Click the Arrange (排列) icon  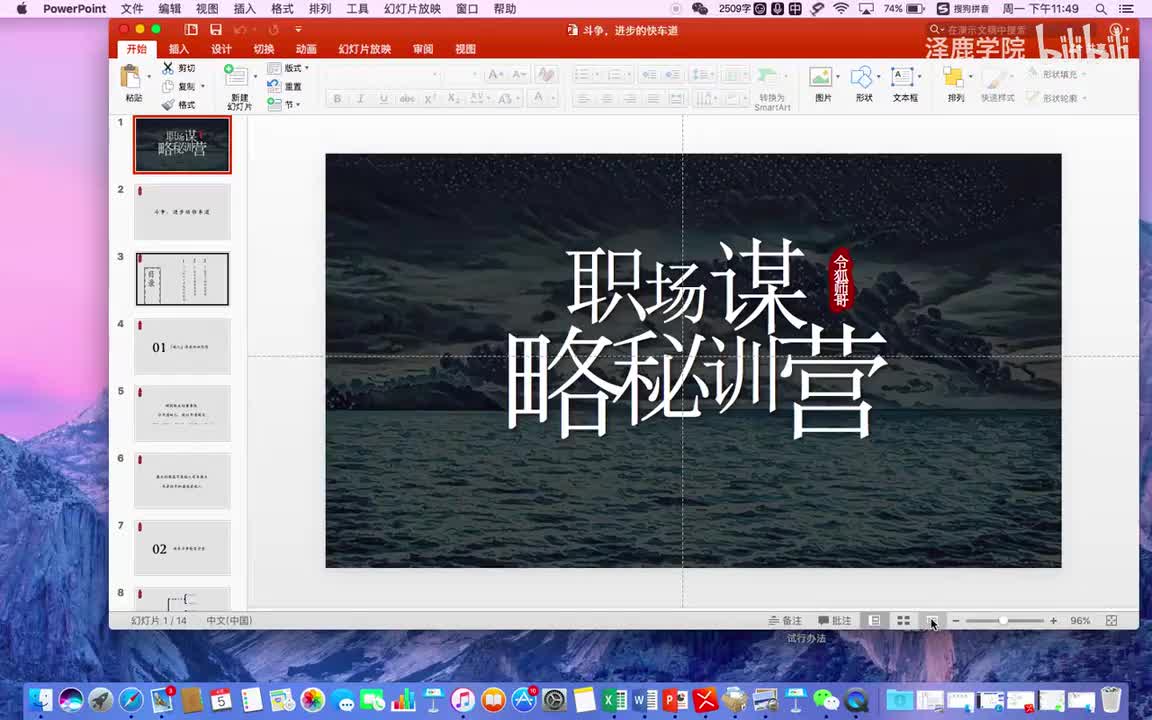[953, 77]
